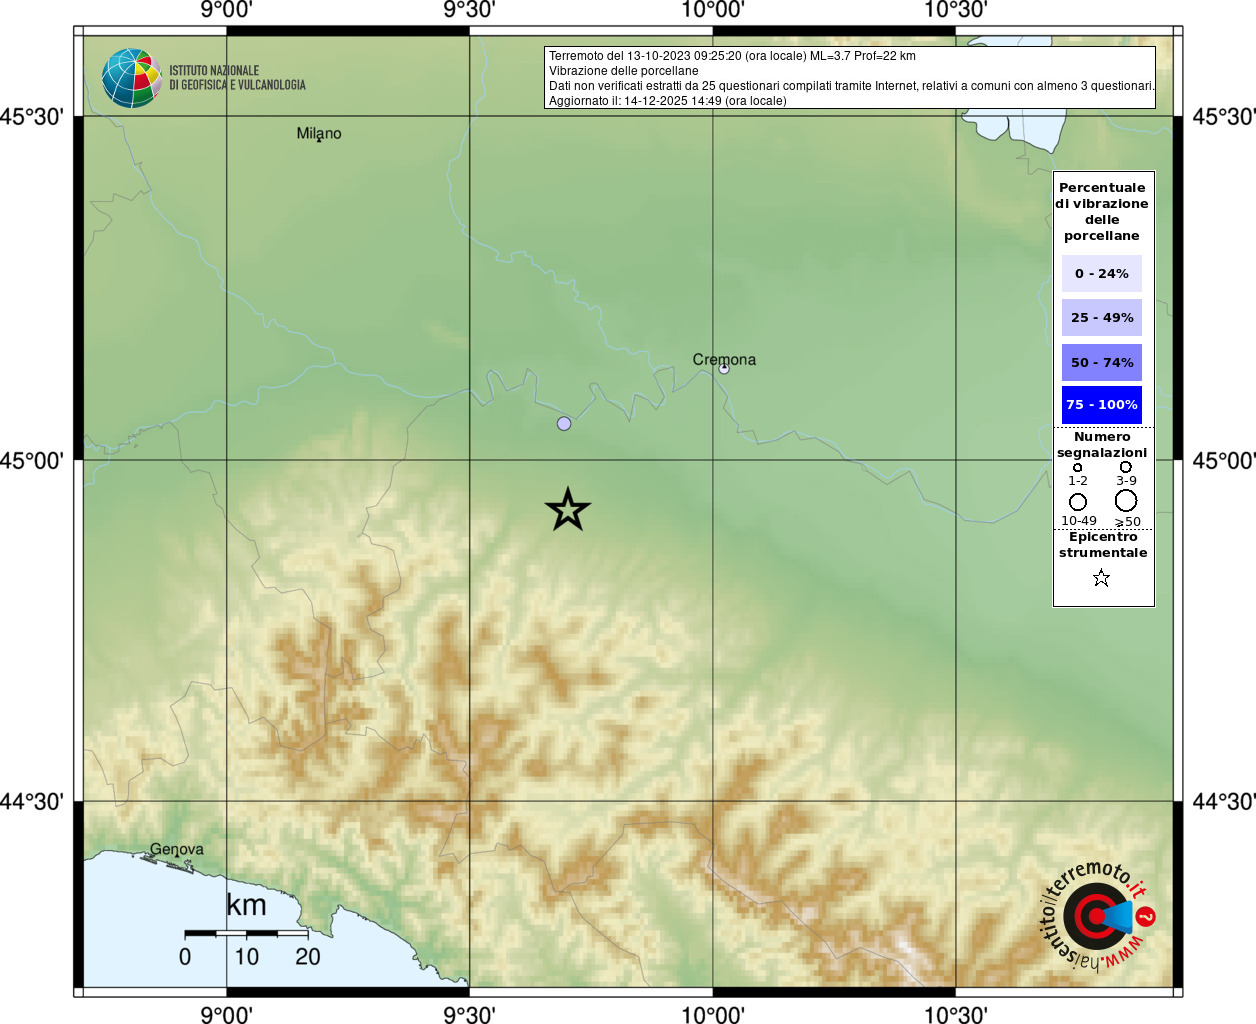The image size is (1256, 1024).
Task: Click the right 44°30' latitude label
Action: pyautogui.click(x=1224, y=801)
